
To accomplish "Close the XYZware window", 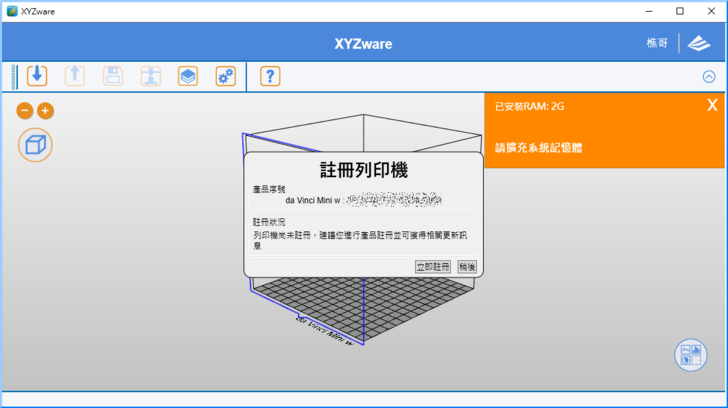I will pyautogui.click(x=711, y=11).
